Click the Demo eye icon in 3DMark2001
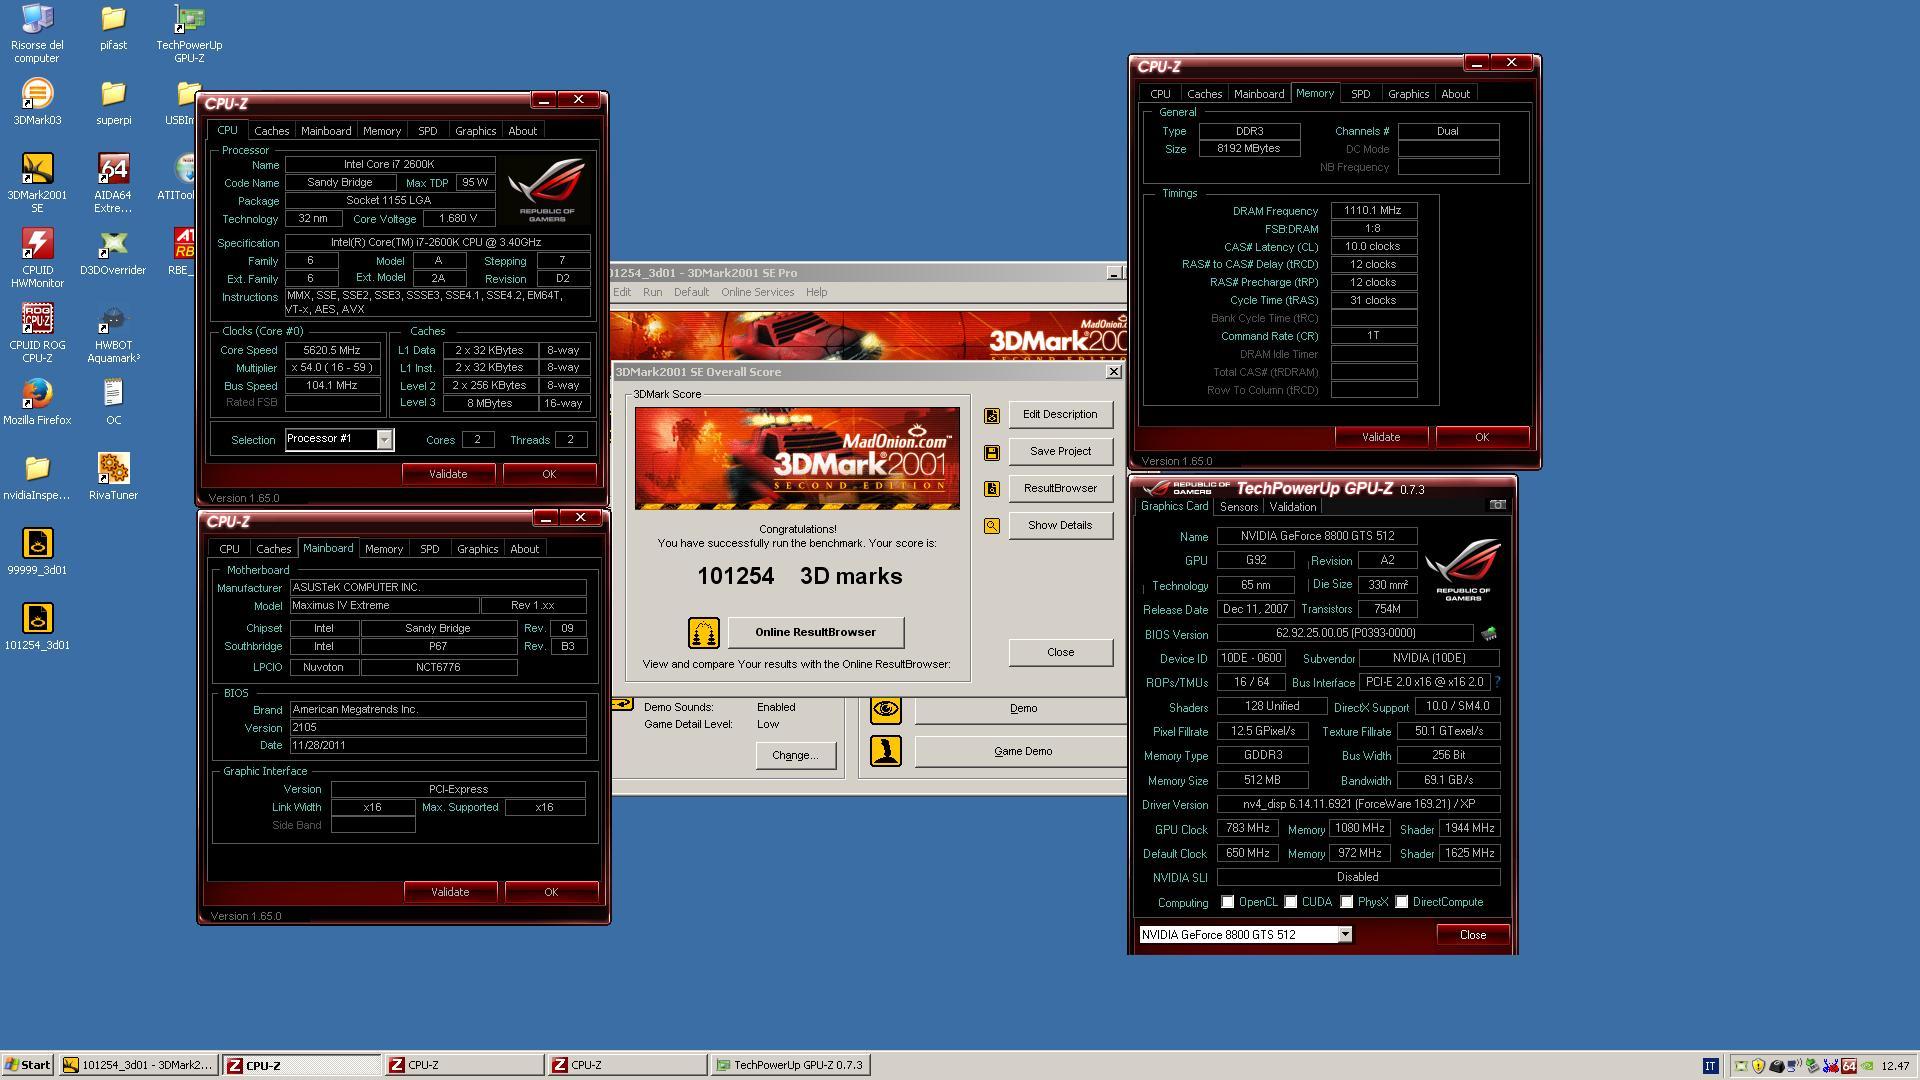1920x1080 pixels. pyautogui.click(x=885, y=709)
